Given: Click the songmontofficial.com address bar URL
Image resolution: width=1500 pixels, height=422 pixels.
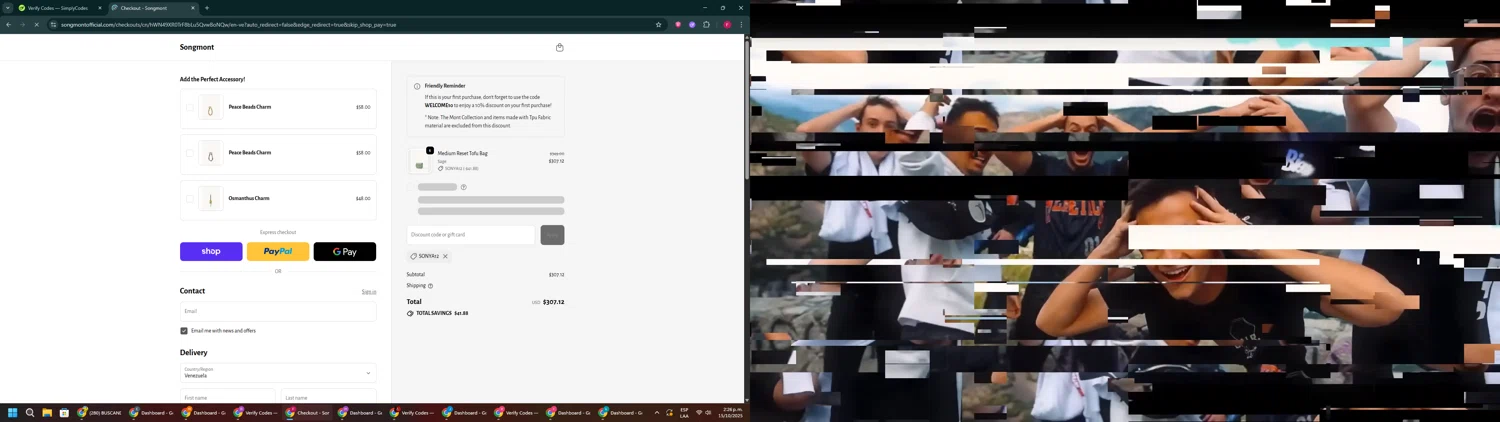Looking at the screenshot, I should click(228, 25).
